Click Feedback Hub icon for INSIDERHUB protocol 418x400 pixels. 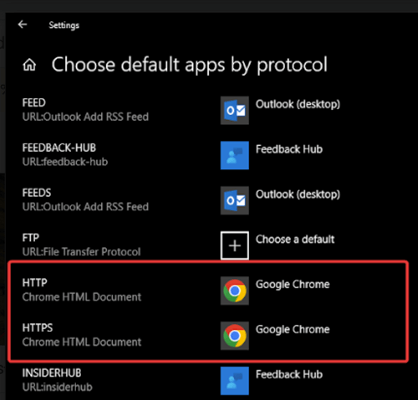pyautogui.click(x=234, y=381)
